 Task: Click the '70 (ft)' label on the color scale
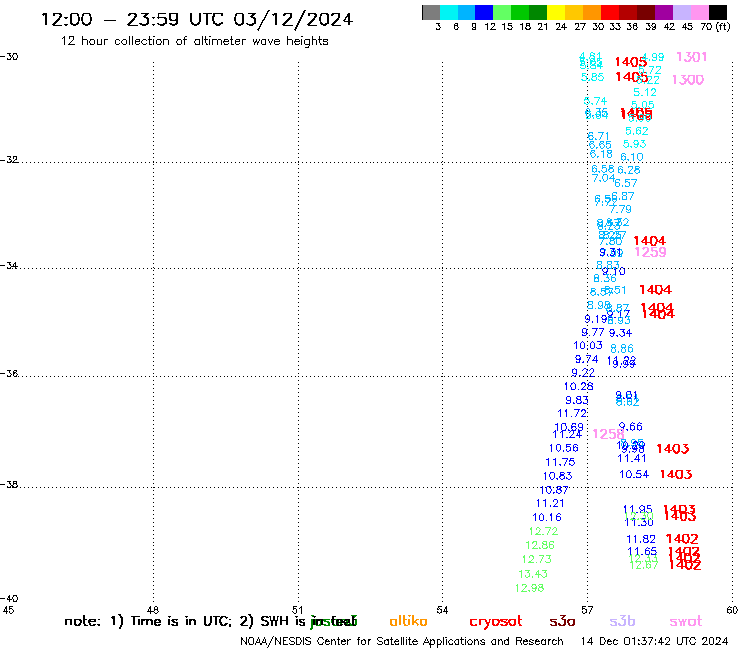(715, 26)
